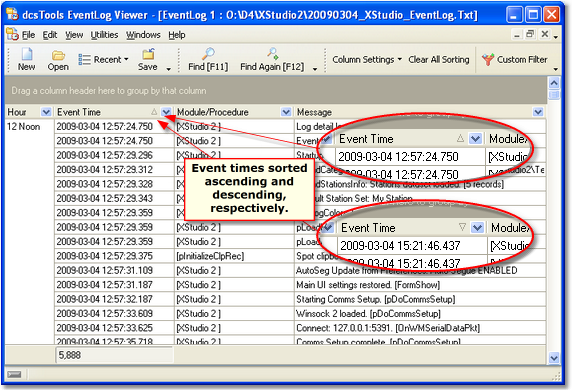Click Find Again [F12] tool

[272, 59]
